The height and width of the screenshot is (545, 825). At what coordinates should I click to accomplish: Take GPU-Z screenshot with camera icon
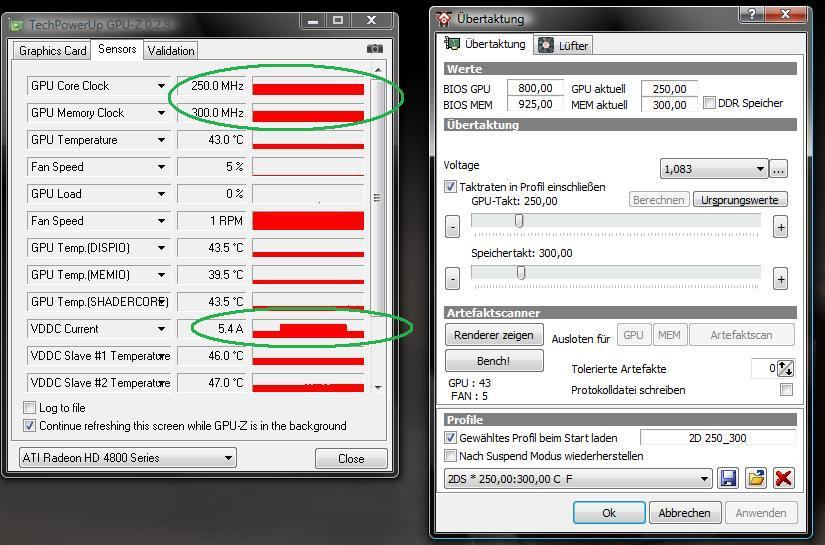tap(375, 49)
